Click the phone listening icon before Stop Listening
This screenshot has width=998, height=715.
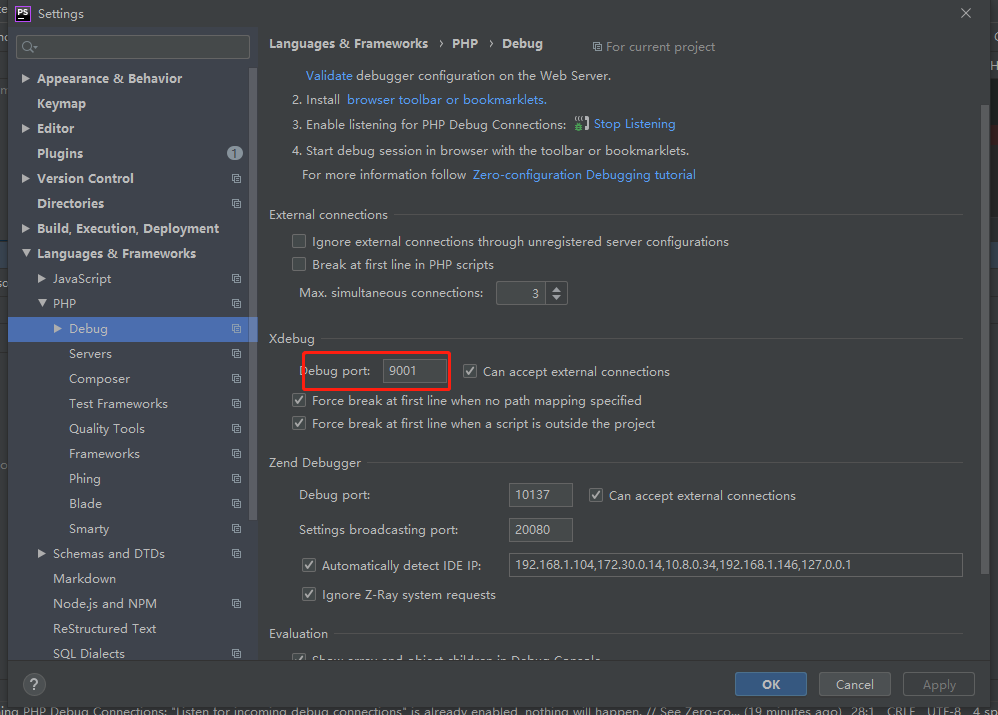tap(581, 124)
